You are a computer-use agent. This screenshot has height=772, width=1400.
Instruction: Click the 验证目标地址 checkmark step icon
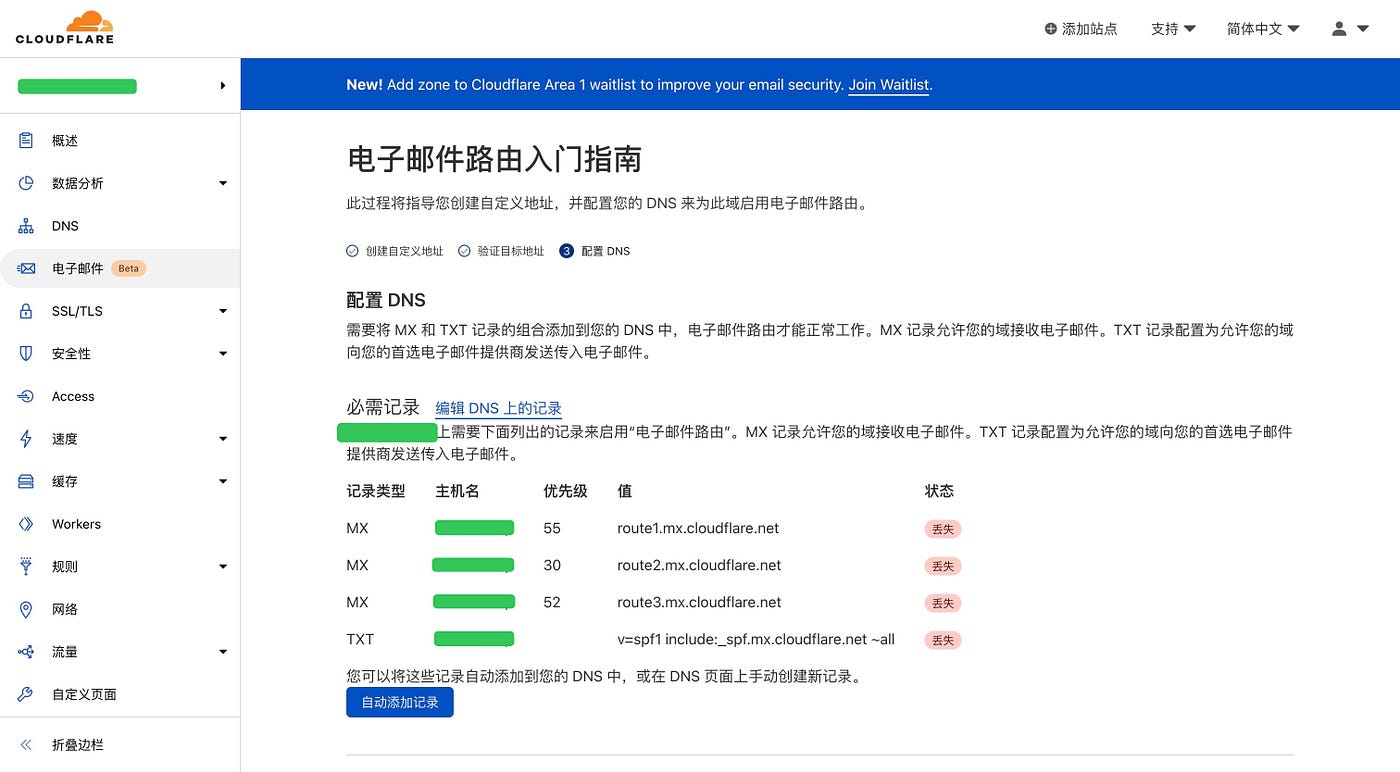[x=464, y=251]
